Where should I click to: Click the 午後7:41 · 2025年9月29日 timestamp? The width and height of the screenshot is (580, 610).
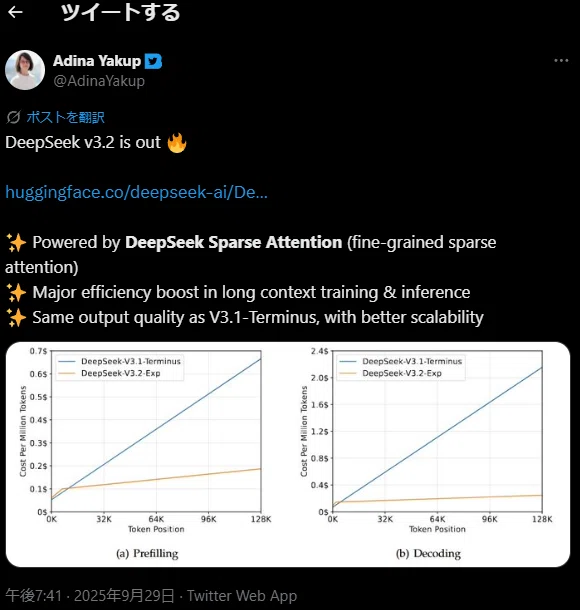tap(90, 596)
